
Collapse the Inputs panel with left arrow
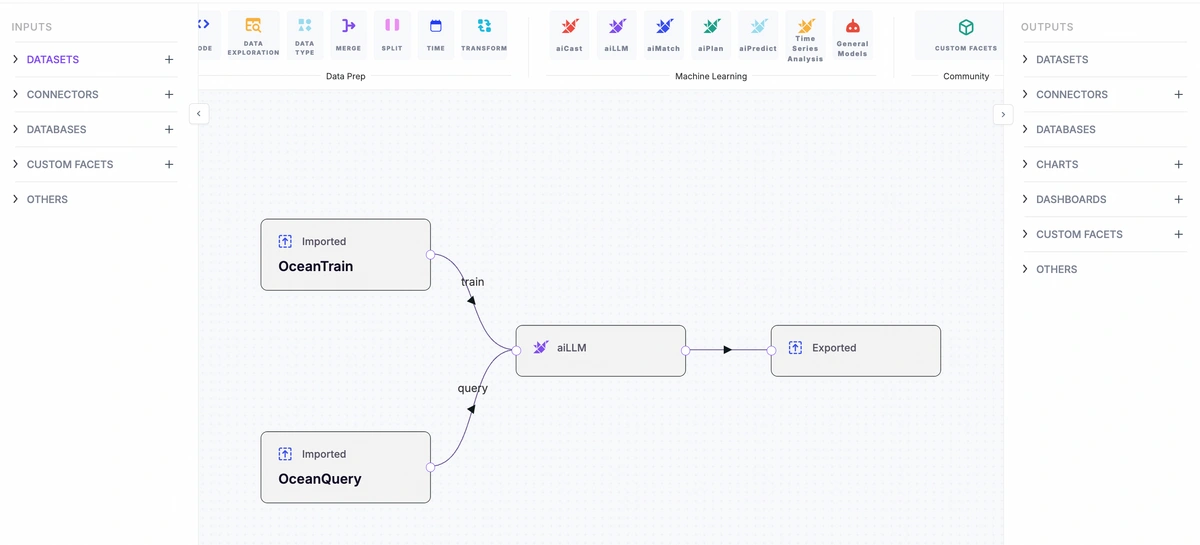198,114
